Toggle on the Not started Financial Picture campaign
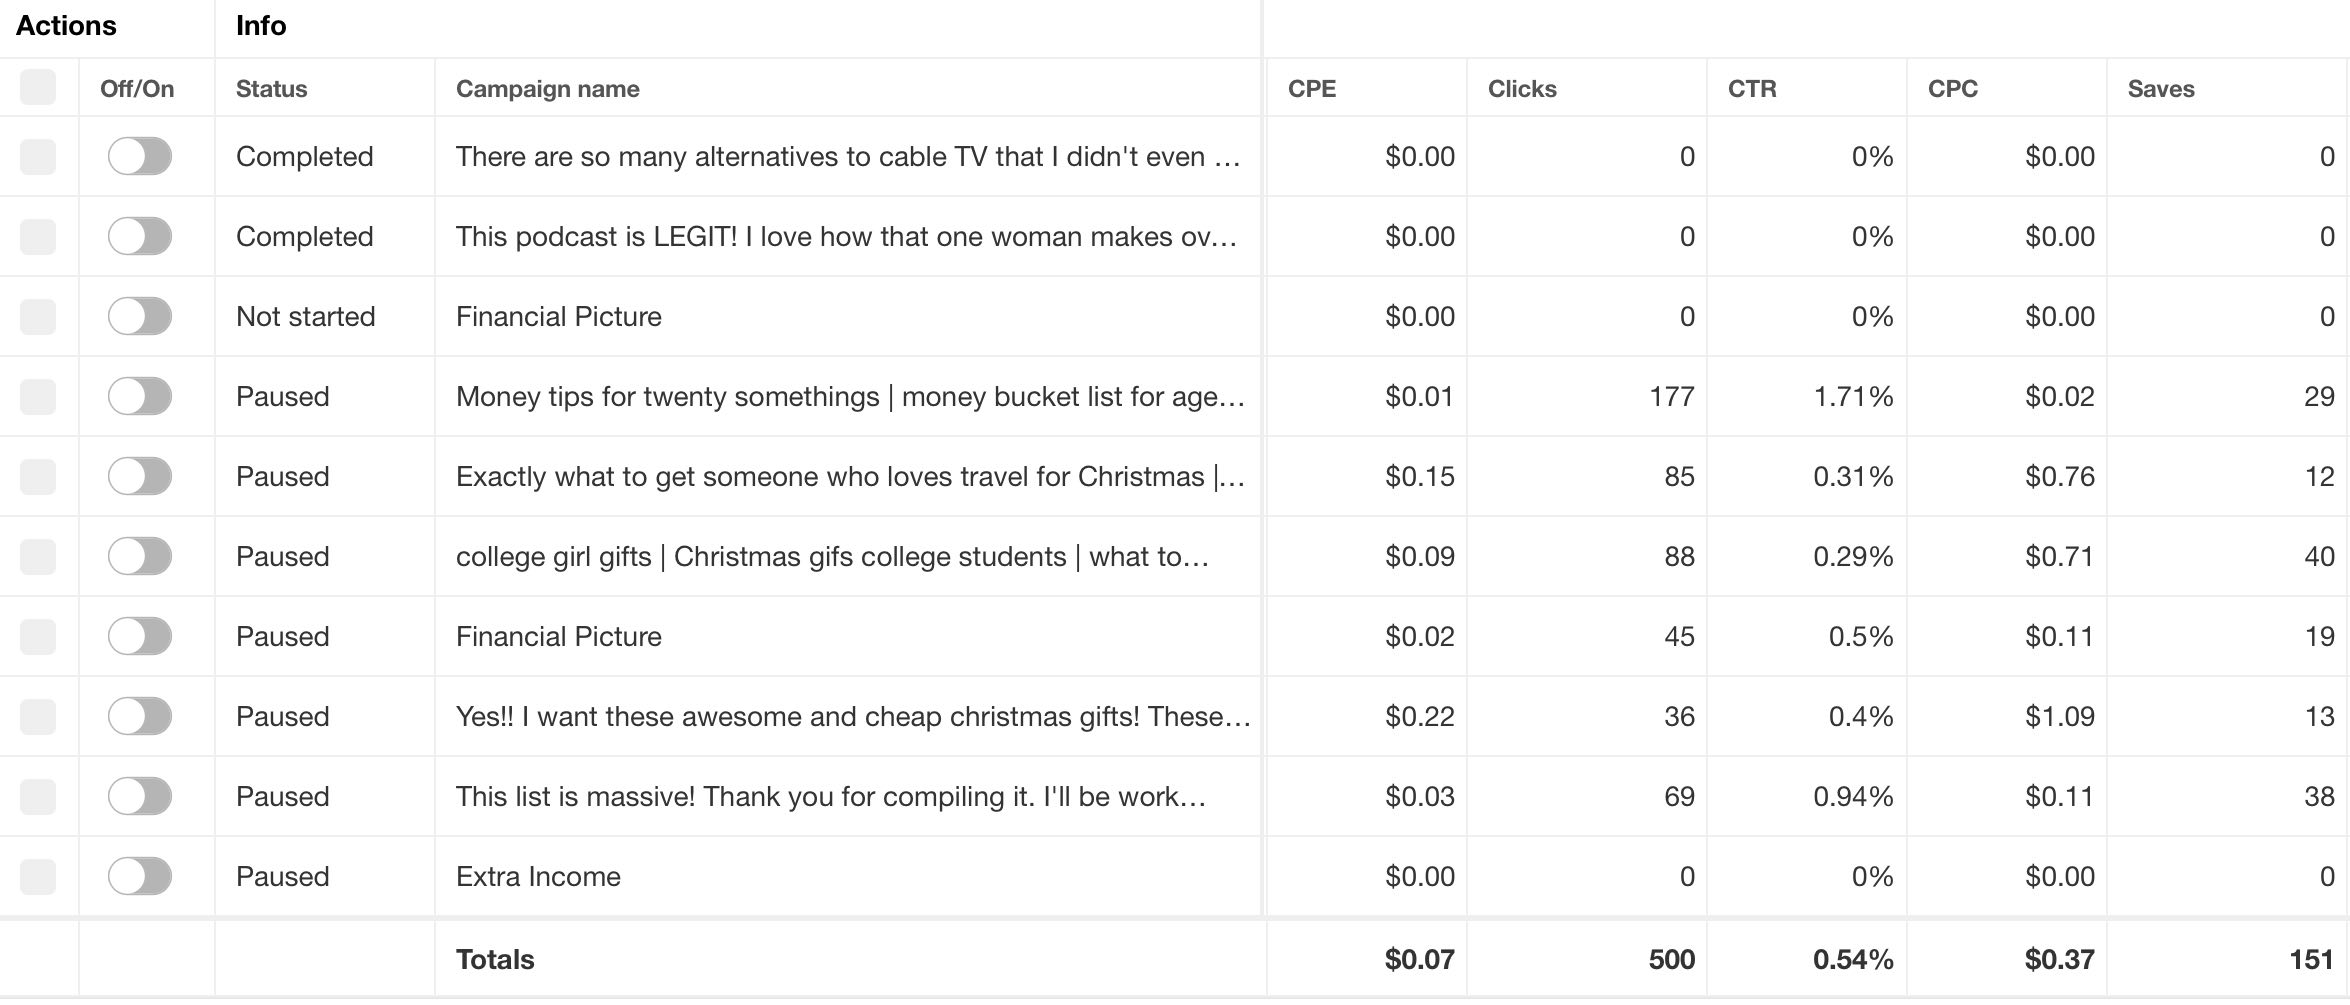 coord(140,316)
